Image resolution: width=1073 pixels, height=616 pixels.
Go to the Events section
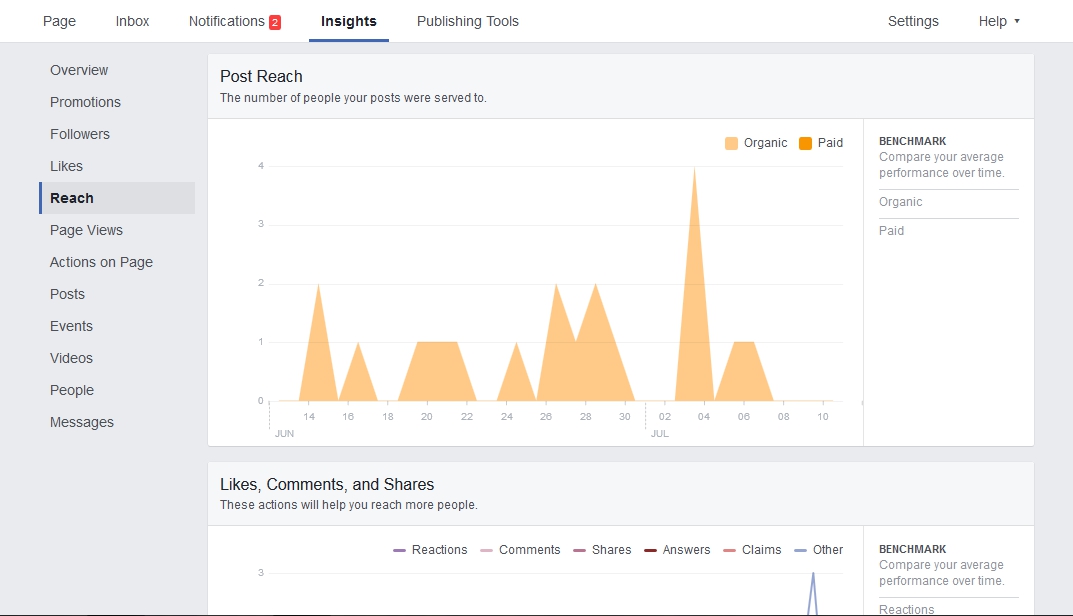tap(71, 326)
